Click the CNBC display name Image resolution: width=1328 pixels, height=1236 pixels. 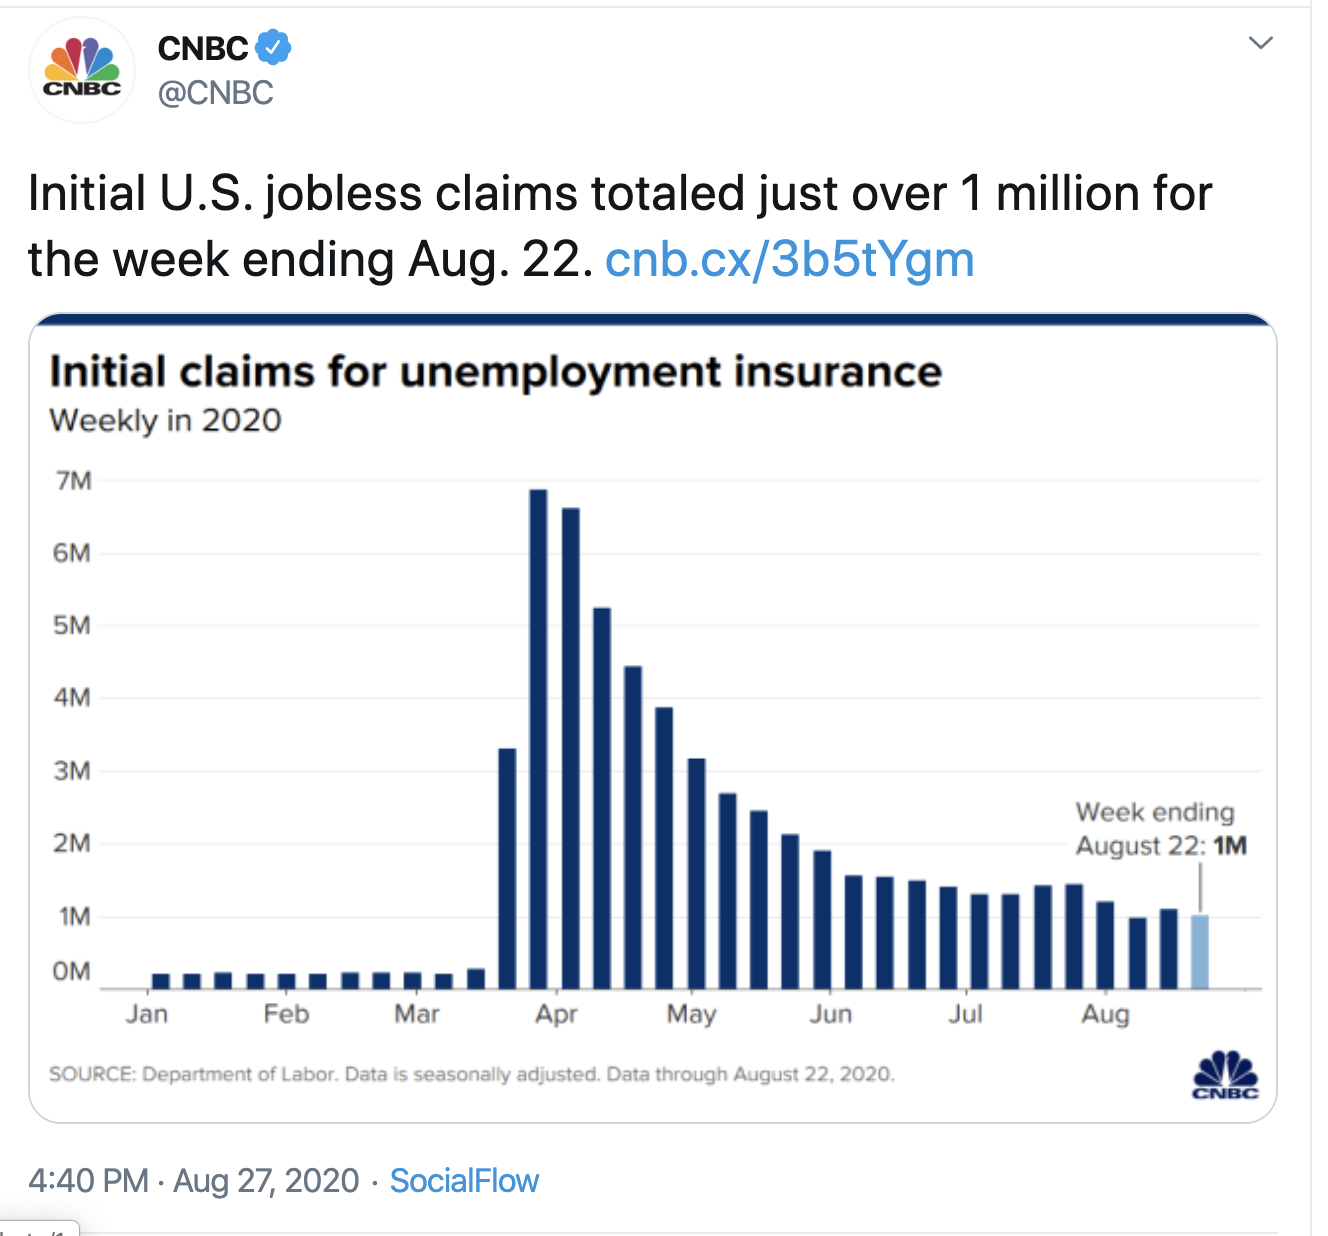203,48
